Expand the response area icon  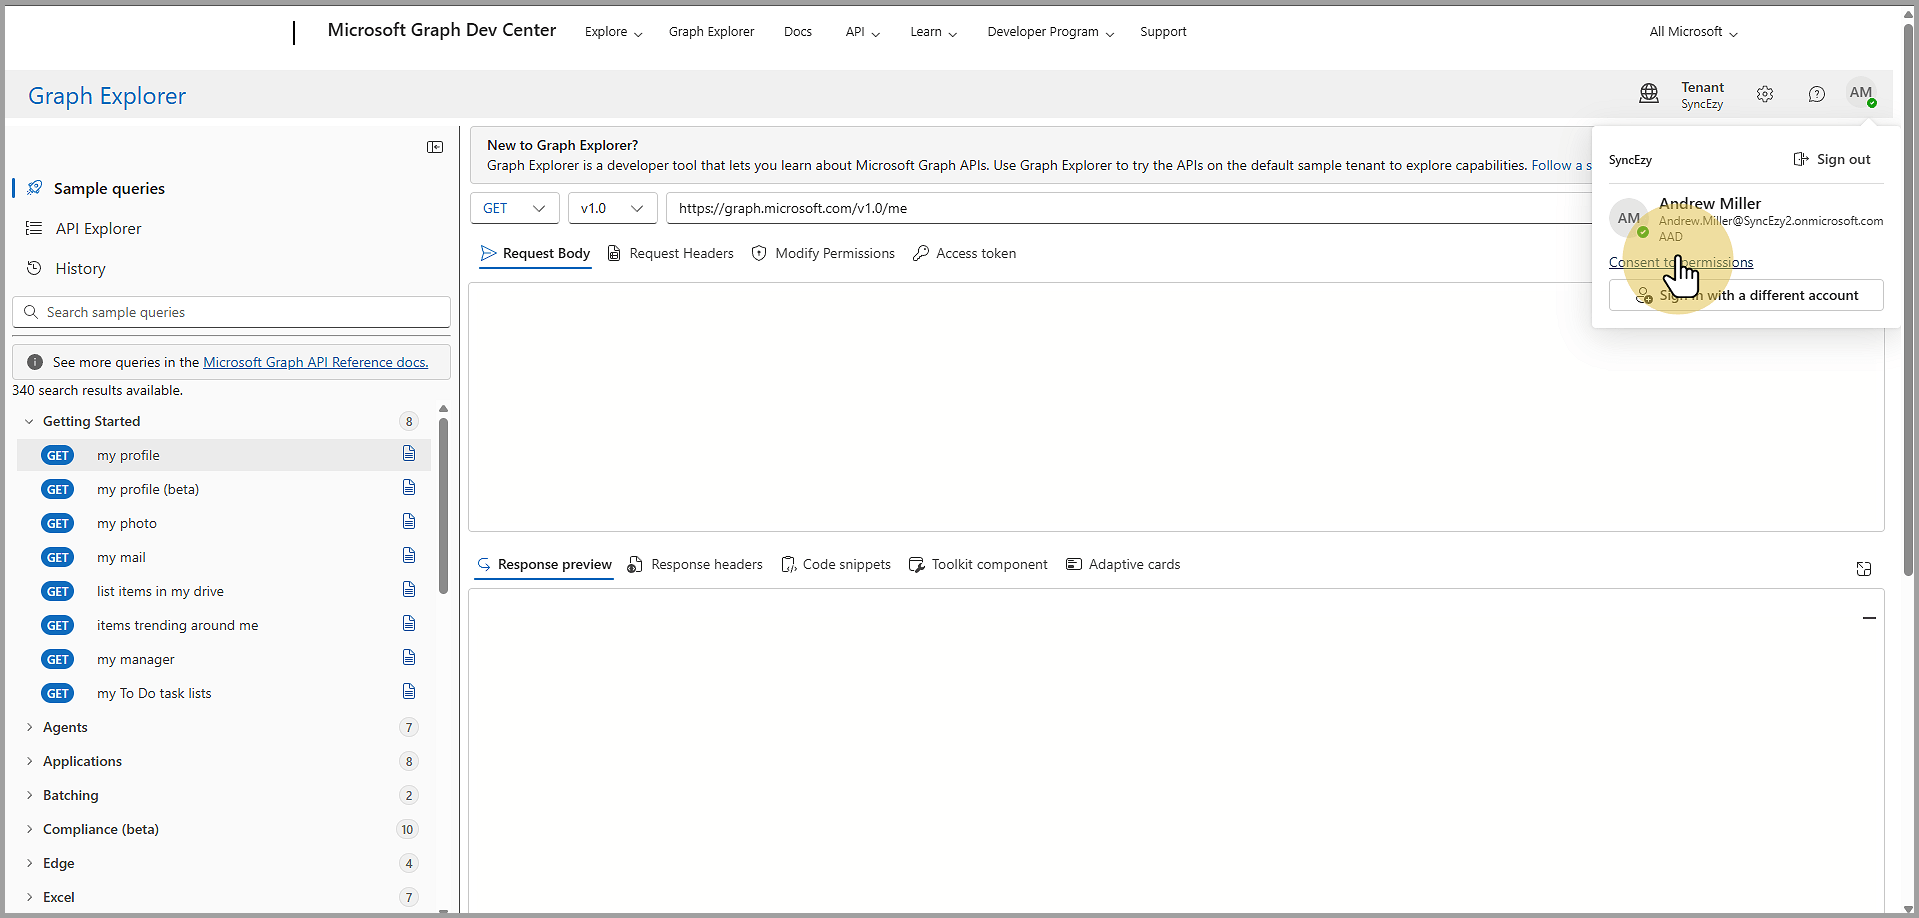pyautogui.click(x=1864, y=569)
